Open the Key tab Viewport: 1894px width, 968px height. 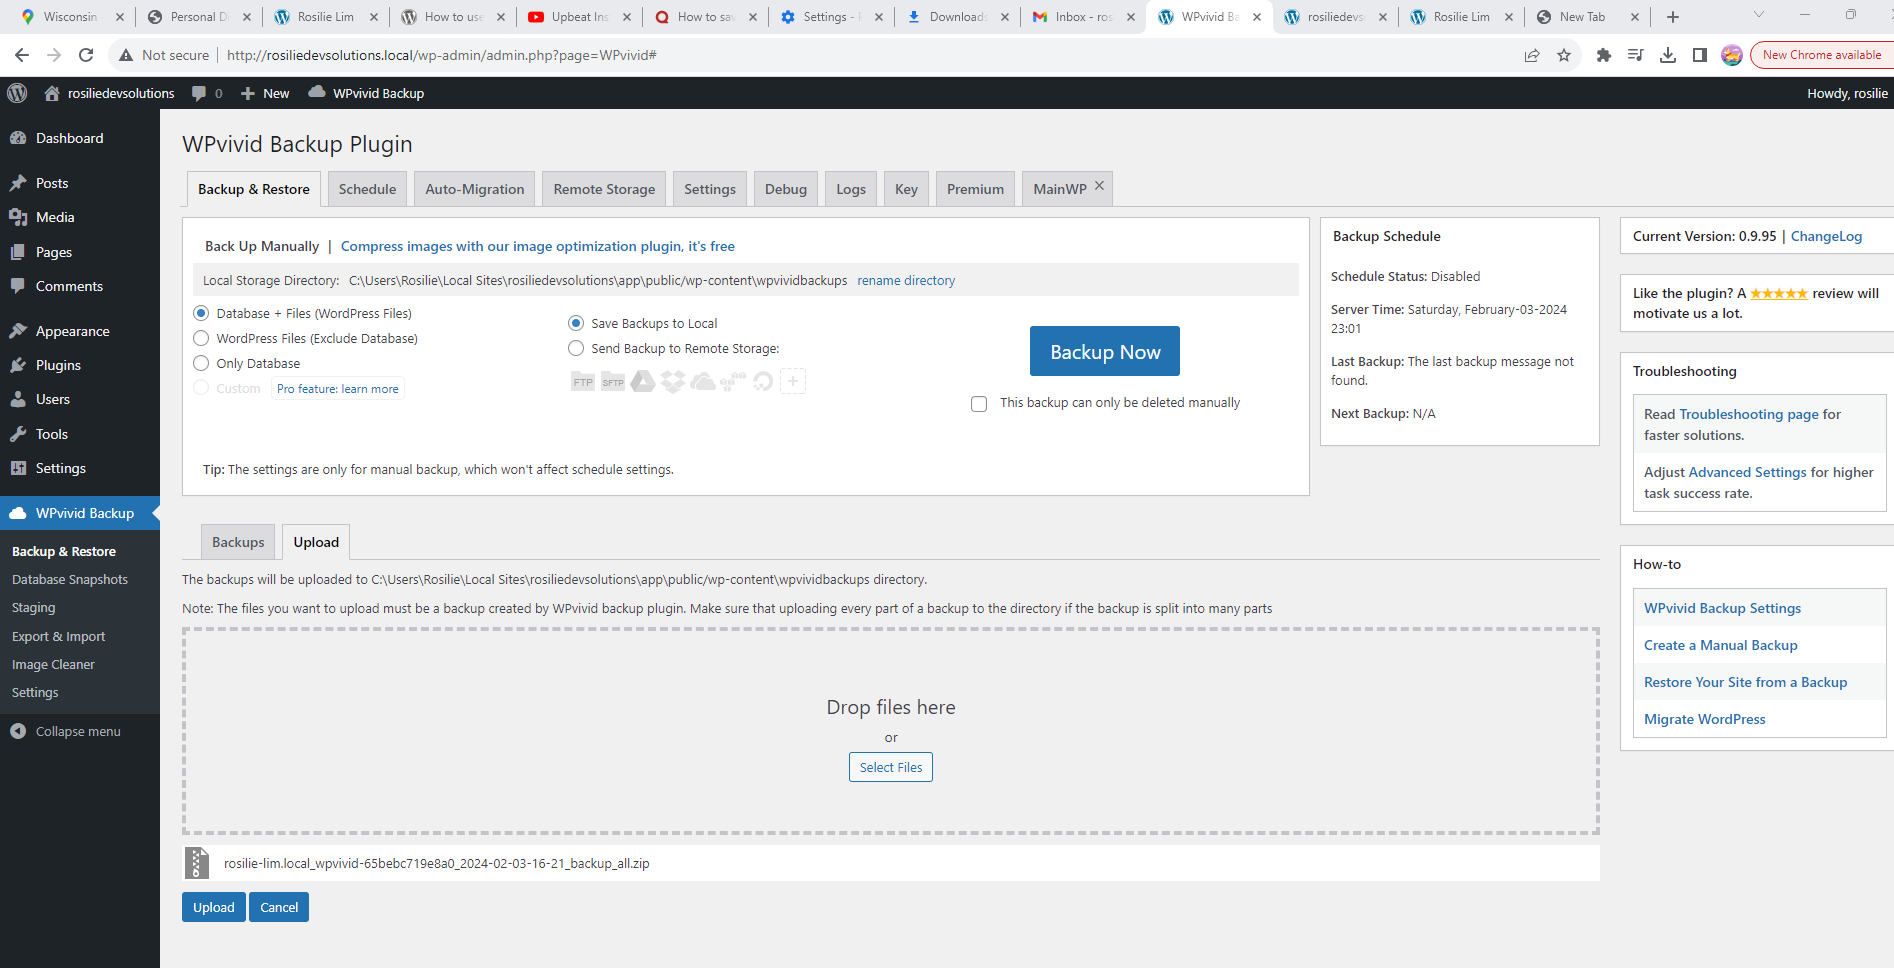point(906,189)
